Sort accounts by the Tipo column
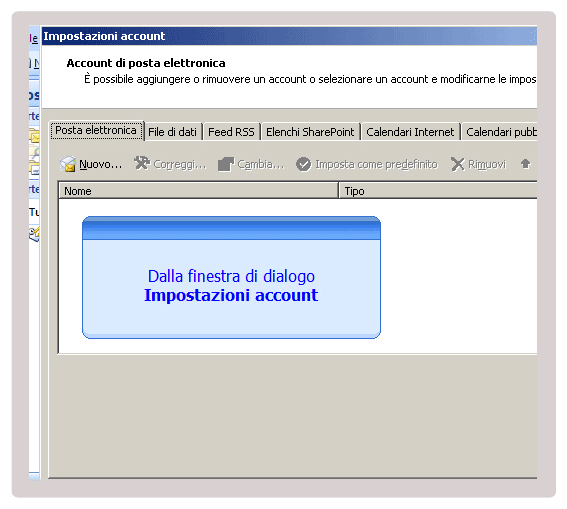This screenshot has width=567, height=509. click(438, 191)
